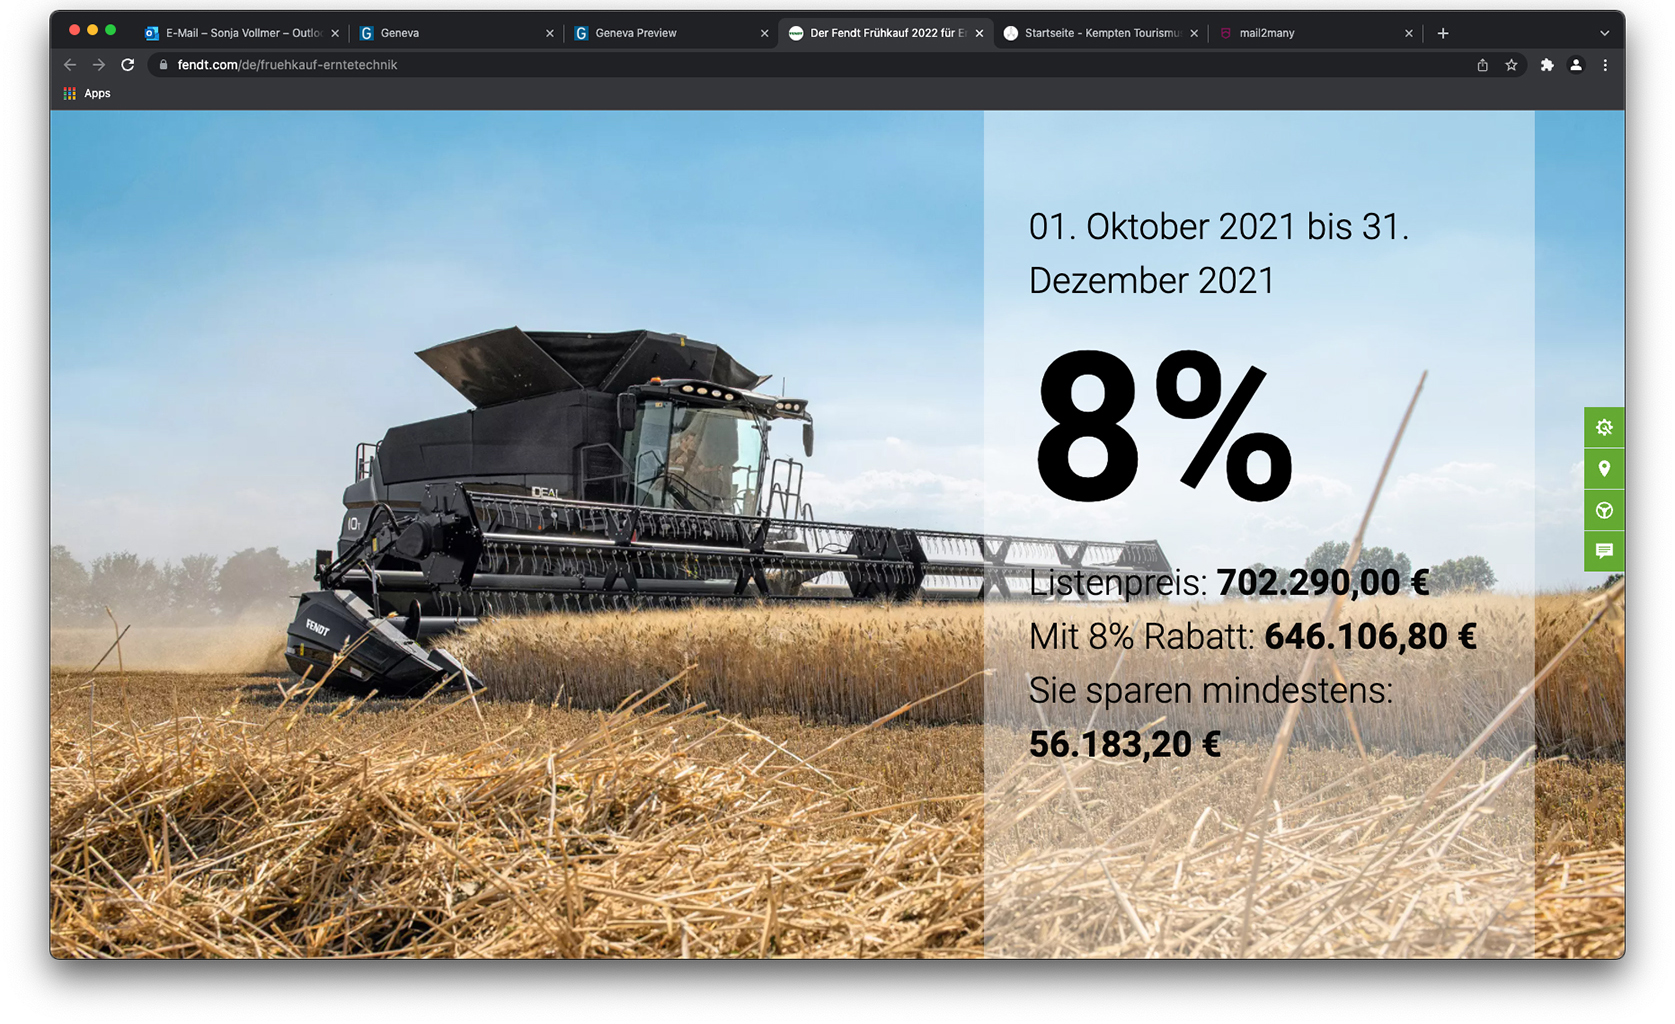This screenshot has width=1675, height=1024.
Task: Expand the tab search dropdown arrow
Action: coord(1604,33)
